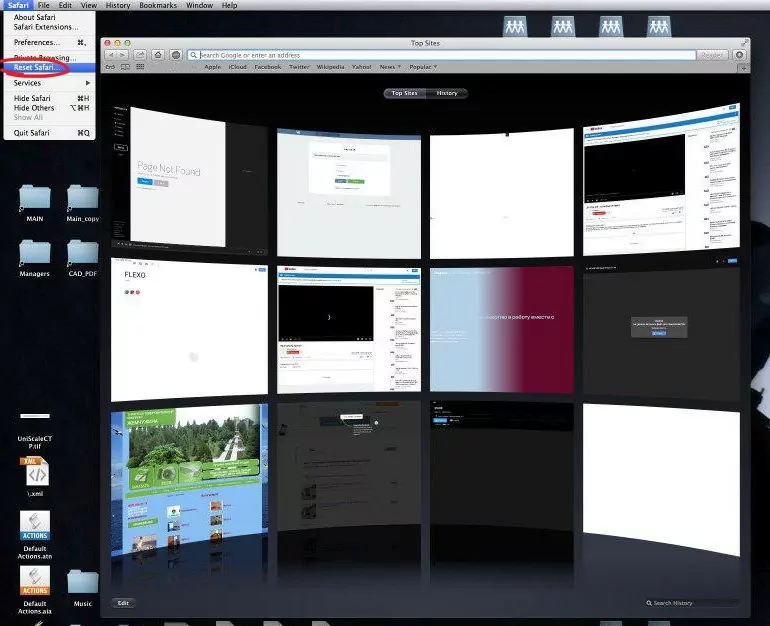This screenshot has width=770, height=626.
Task: Click the Reader button in the address bar
Action: point(712,55)
